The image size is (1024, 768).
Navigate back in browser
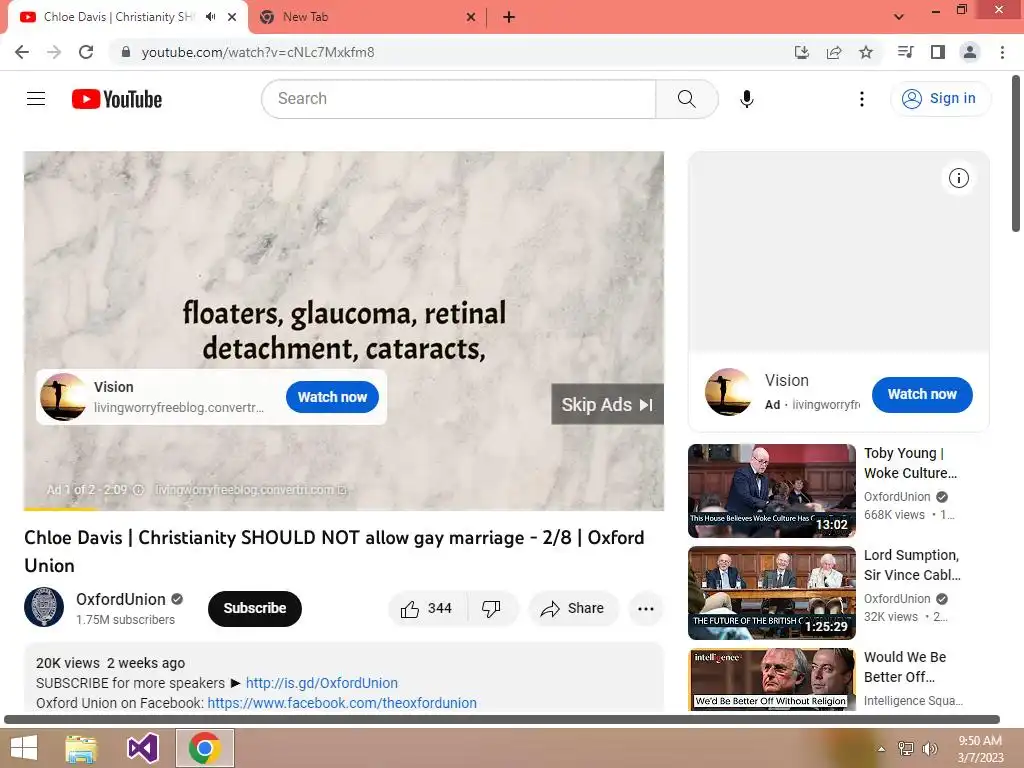pos(22,52)
